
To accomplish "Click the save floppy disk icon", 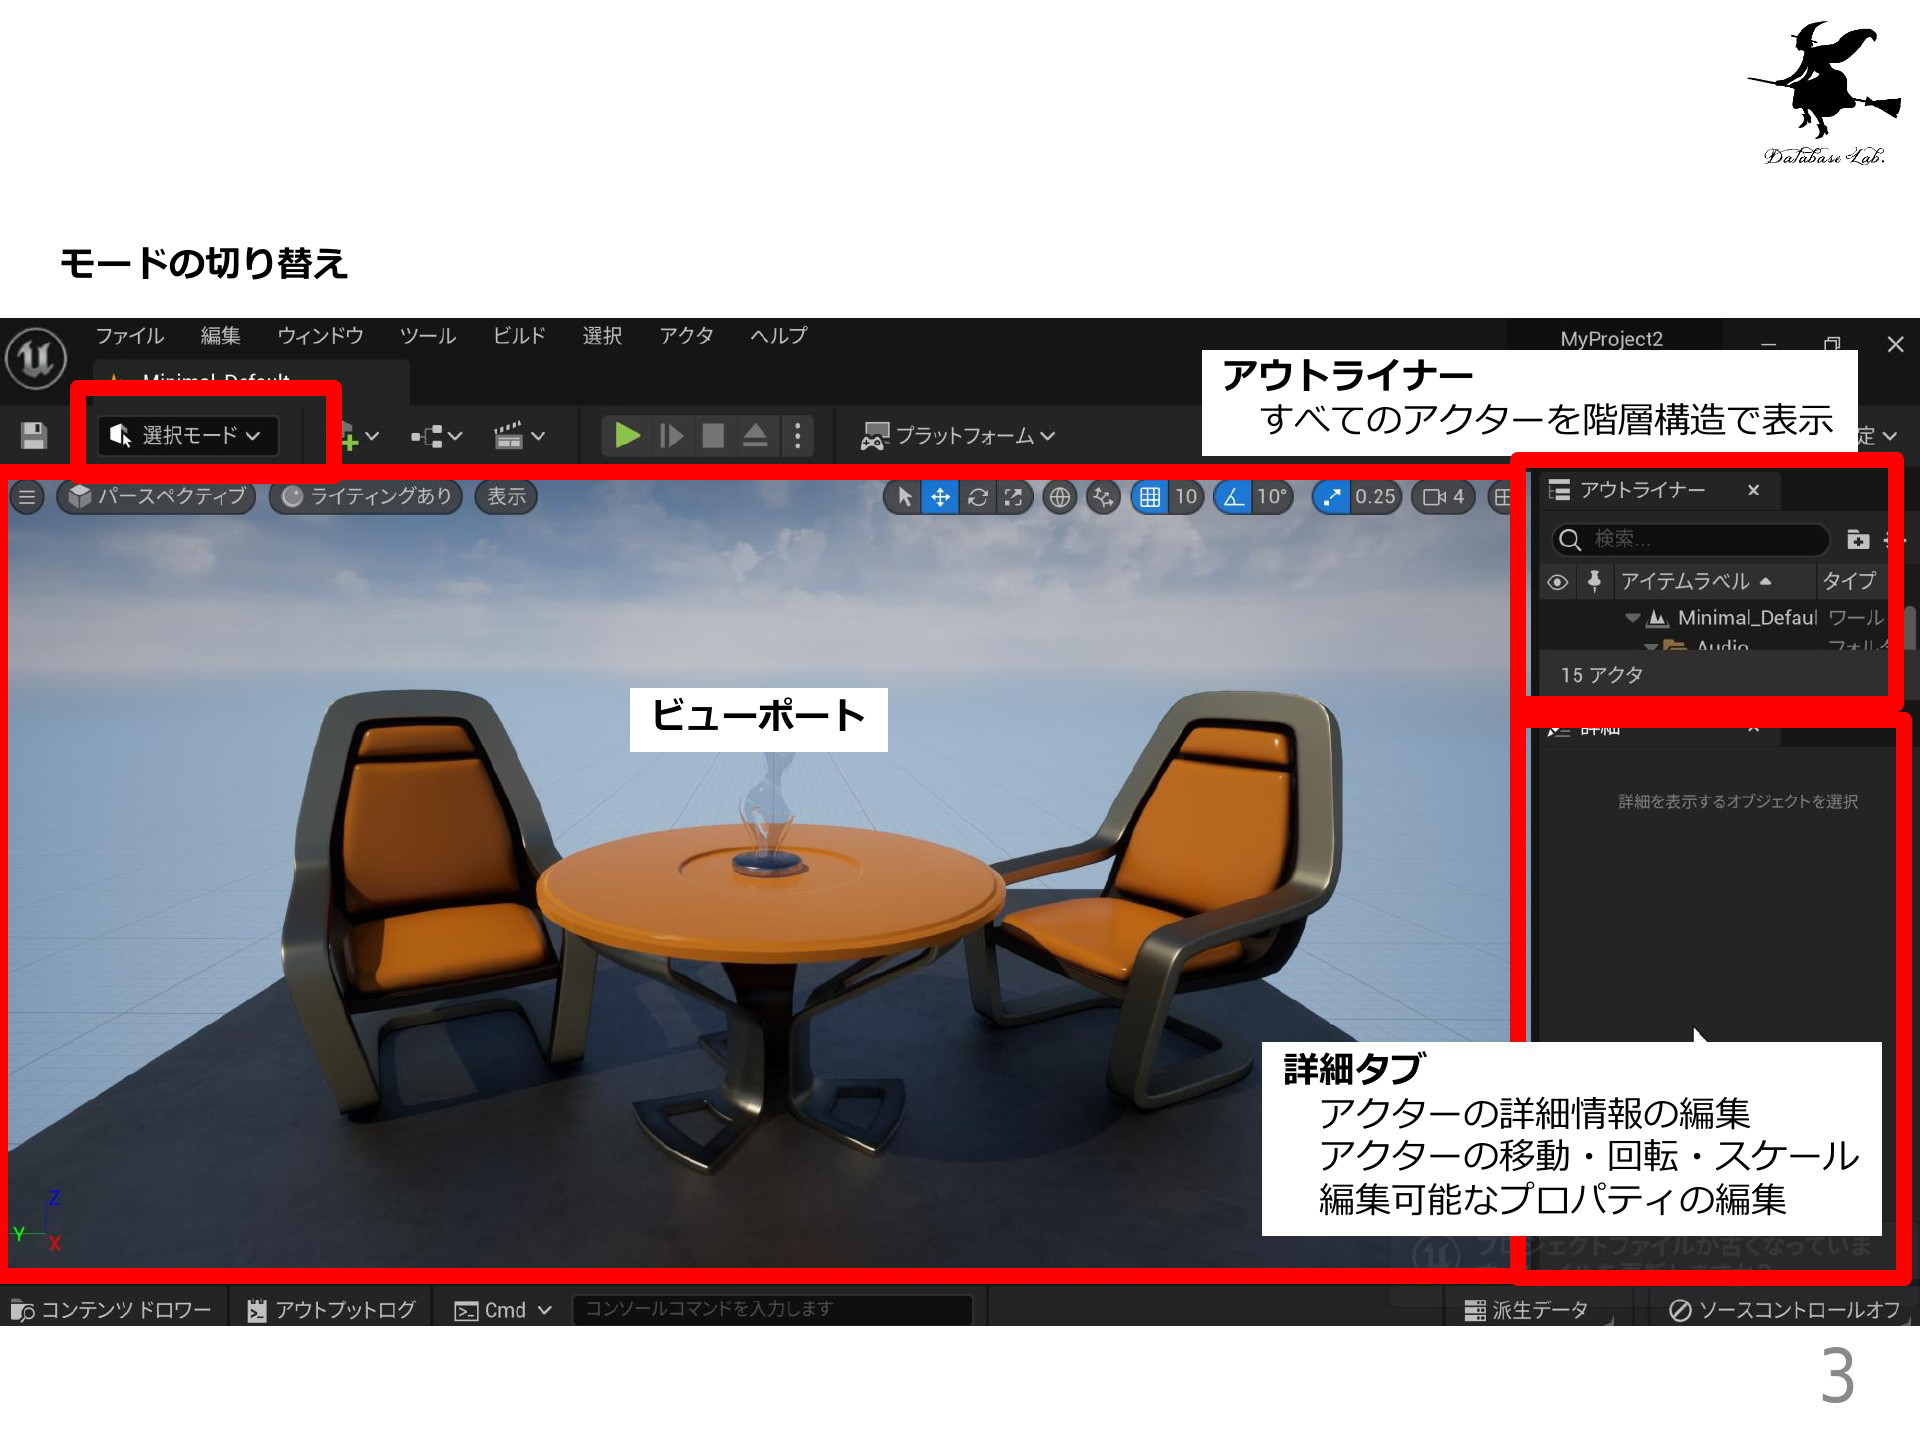I will tap(34, 436).
